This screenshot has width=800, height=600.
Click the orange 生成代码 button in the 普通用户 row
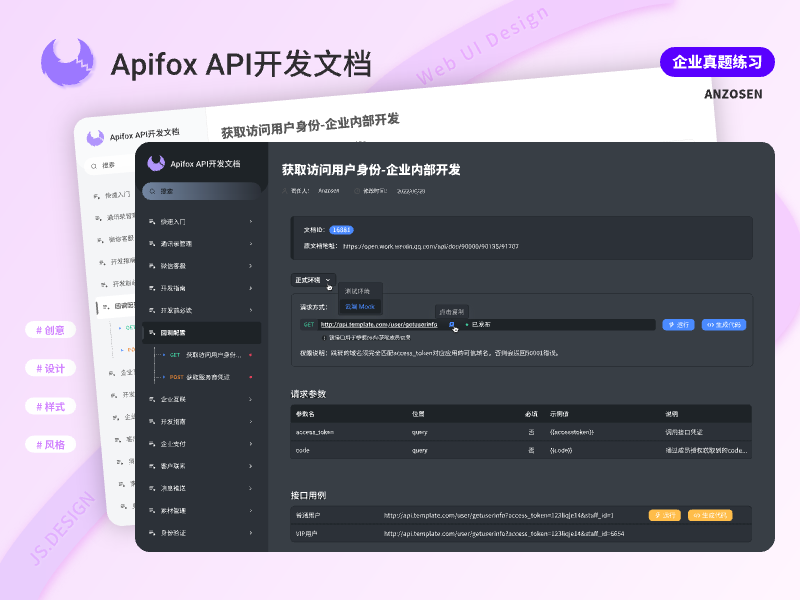pos(710,515)
